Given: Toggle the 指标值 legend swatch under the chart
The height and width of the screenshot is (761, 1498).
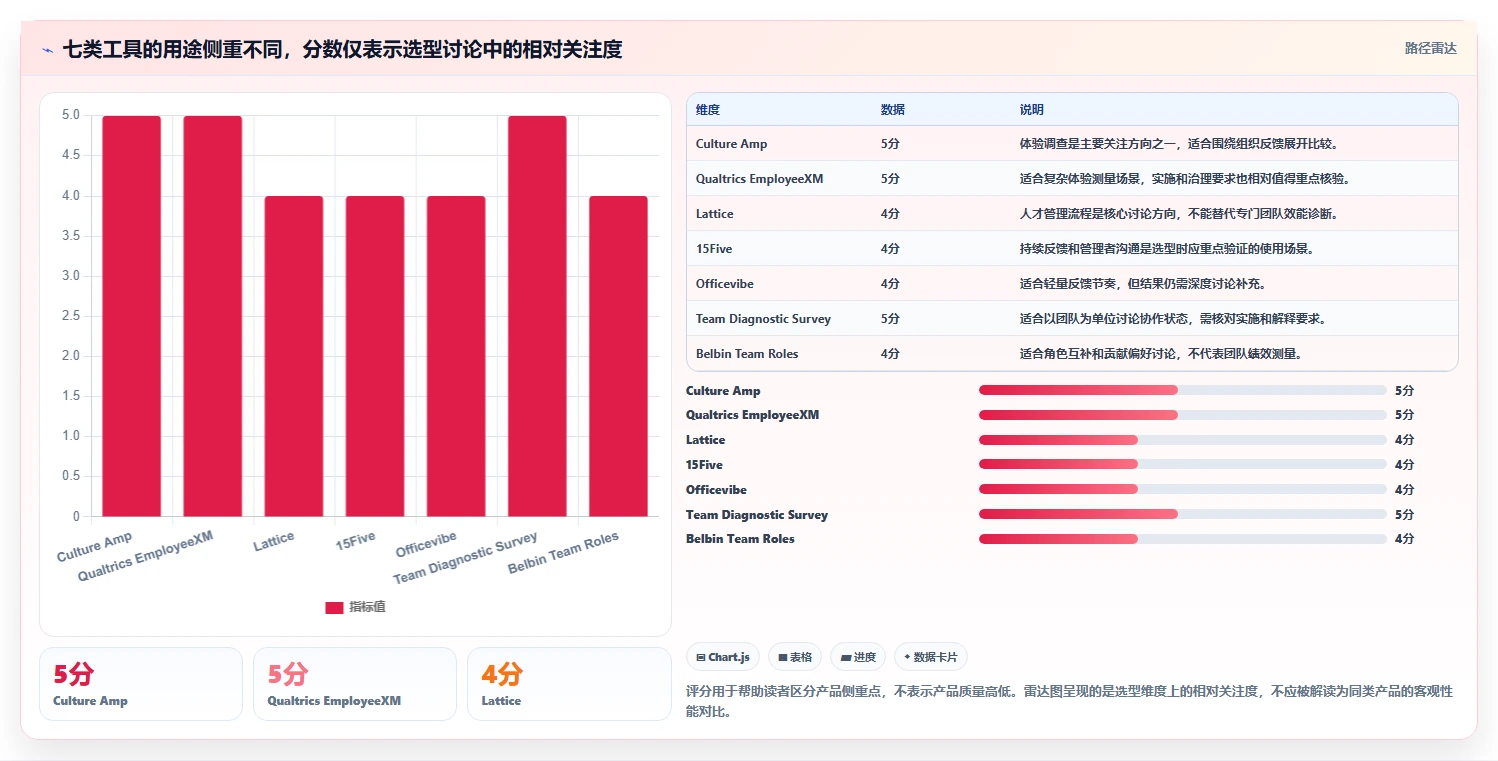Looking at the screenshot, I should click(x=334, y=607).
